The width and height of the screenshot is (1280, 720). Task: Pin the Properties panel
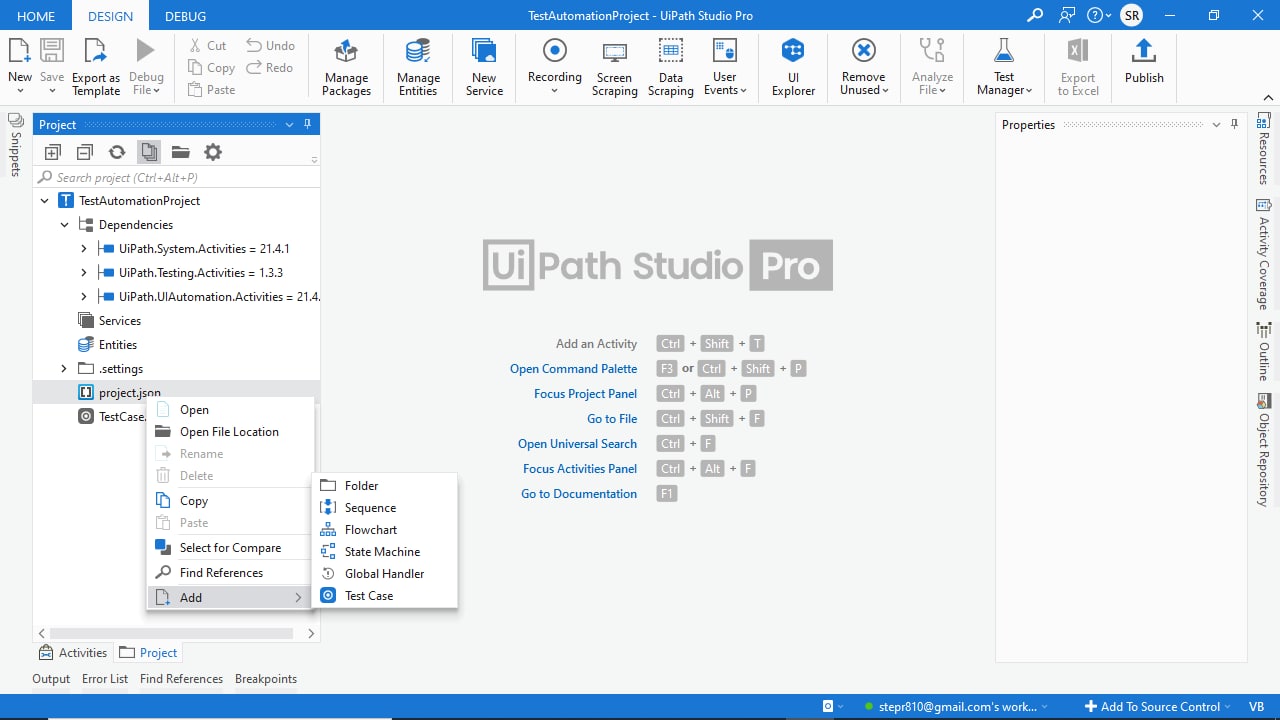tap(1235, 124)
